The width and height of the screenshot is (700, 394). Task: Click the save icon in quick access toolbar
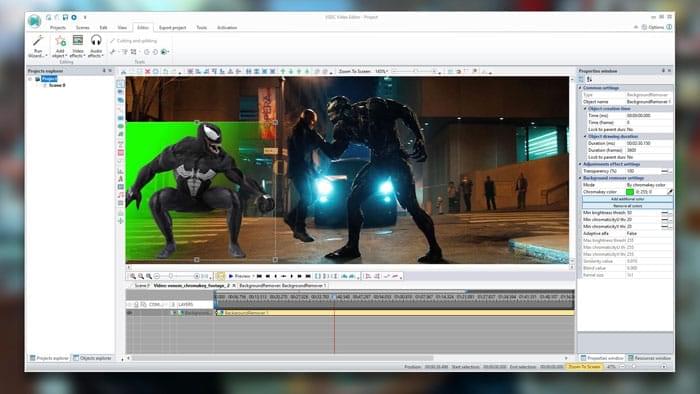(65, 17)
